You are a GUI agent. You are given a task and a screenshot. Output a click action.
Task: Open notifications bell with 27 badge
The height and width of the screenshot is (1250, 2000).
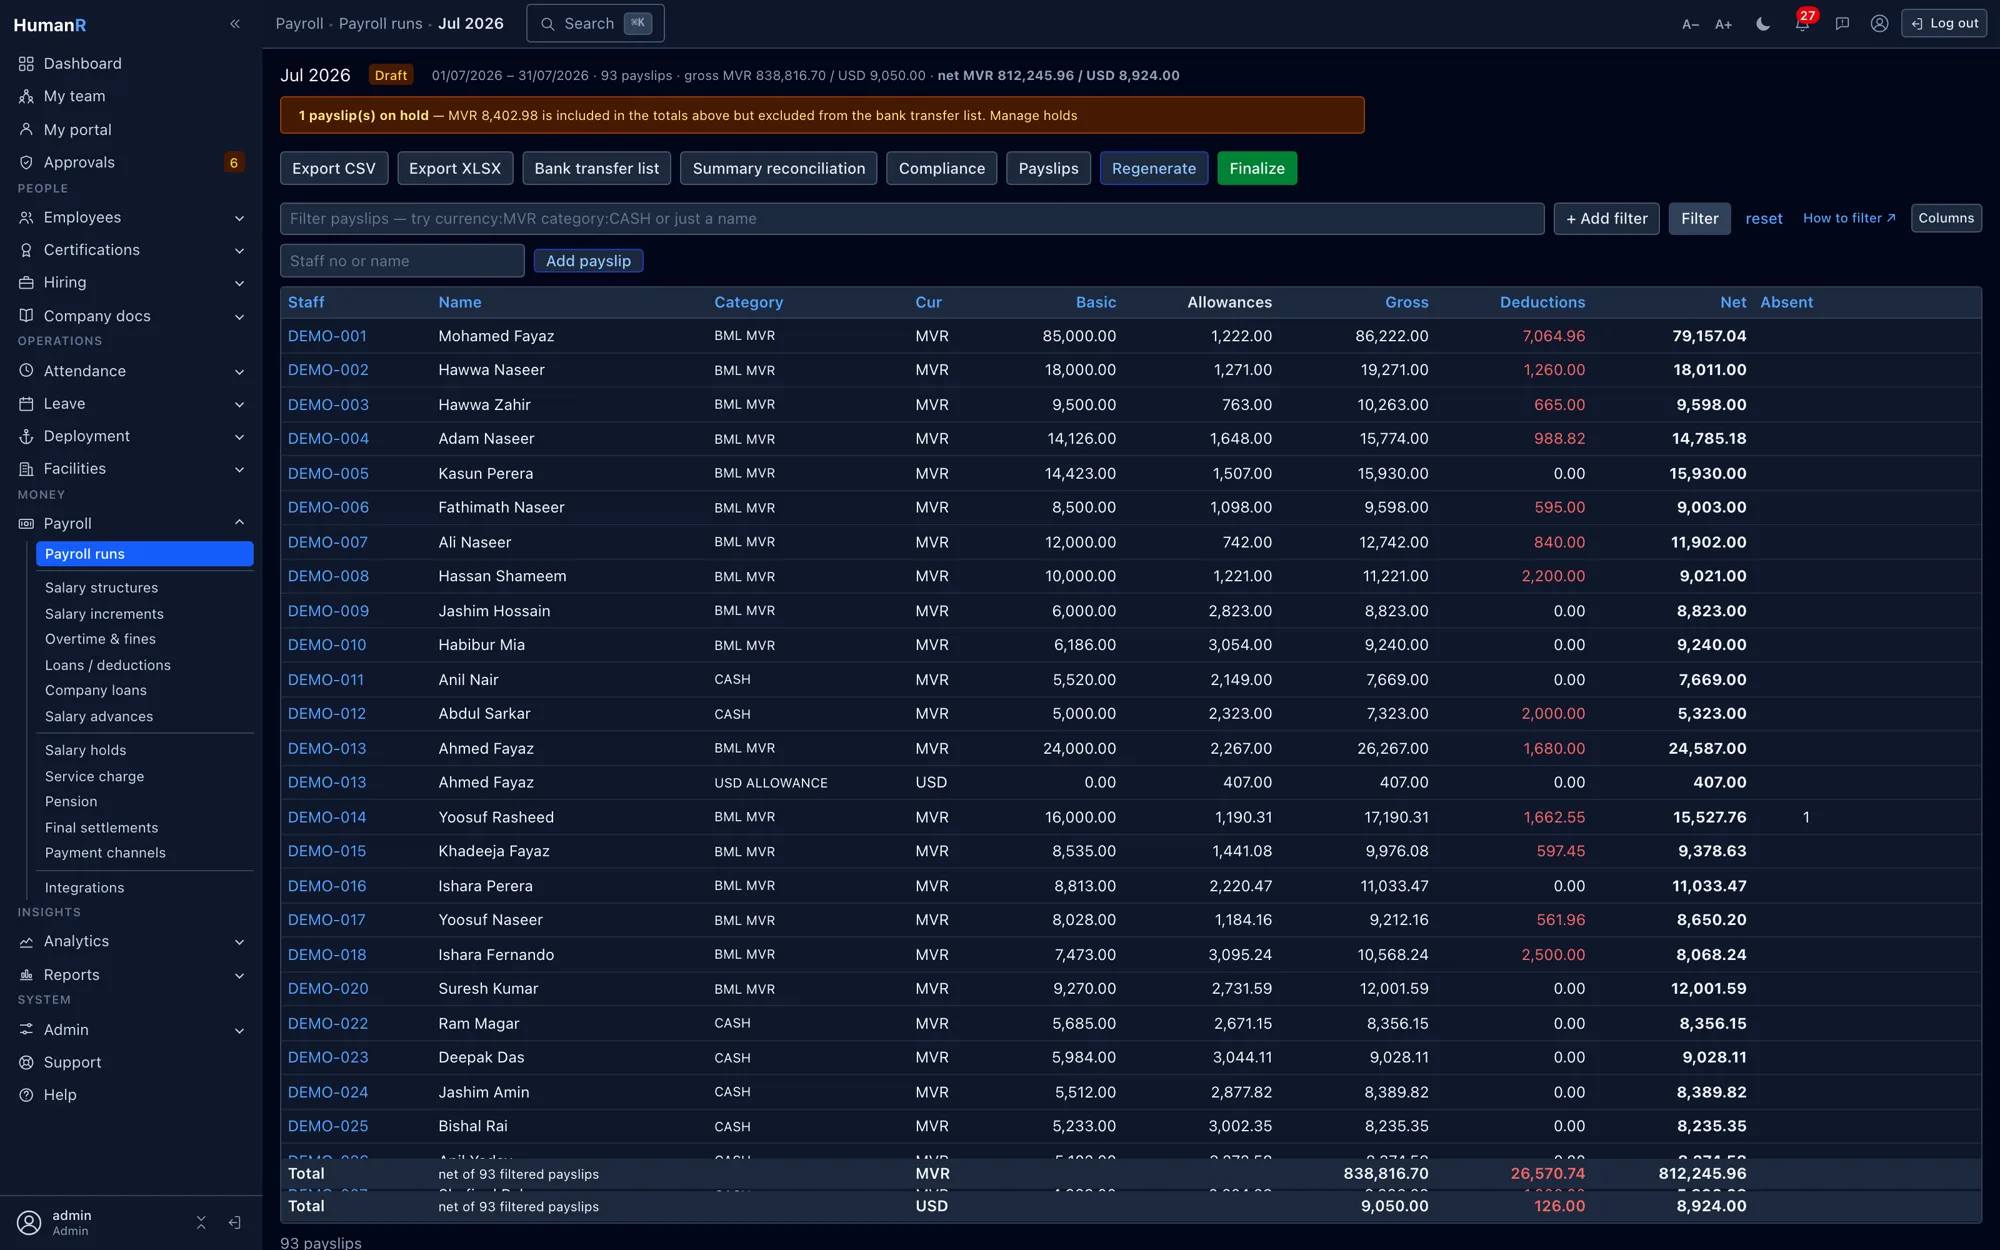pos(1802,23)
